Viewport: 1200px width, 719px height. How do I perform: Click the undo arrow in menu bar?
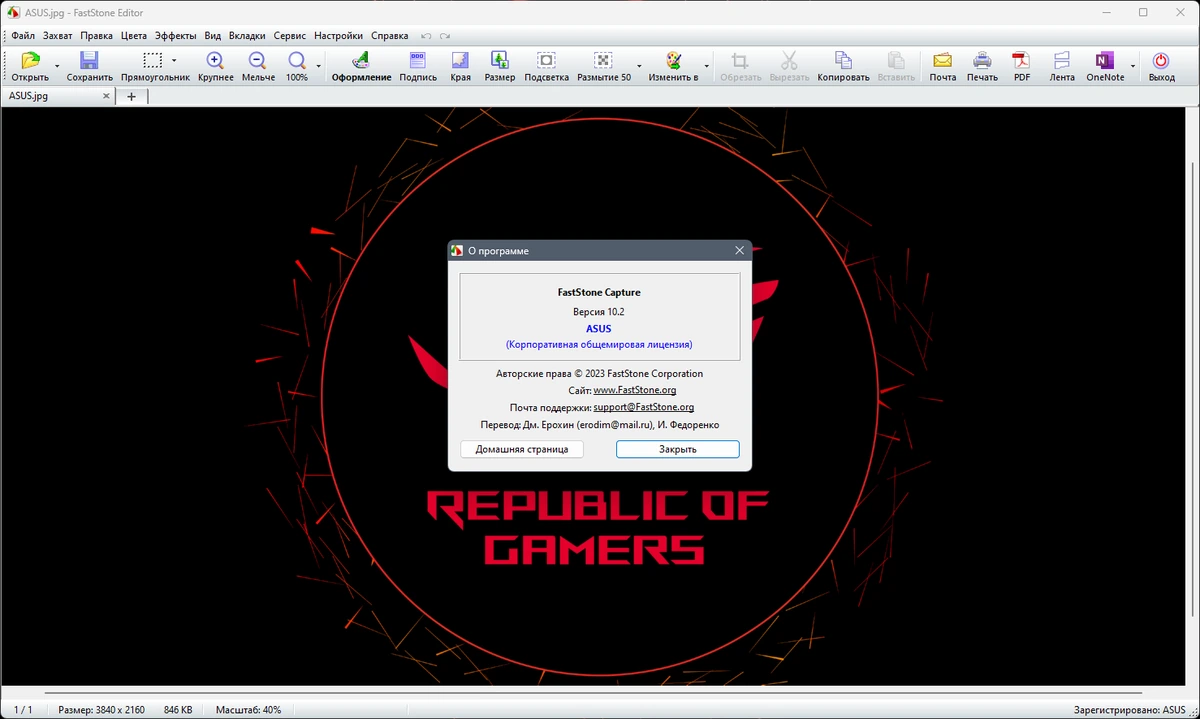[x=426, y=36]
